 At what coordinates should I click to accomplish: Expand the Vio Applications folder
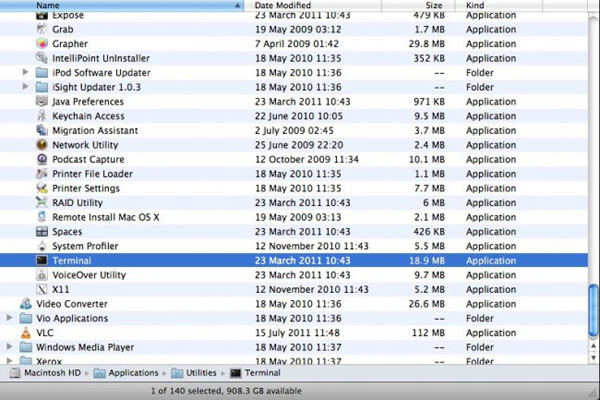pyautogui.click(x=9, y=318)
